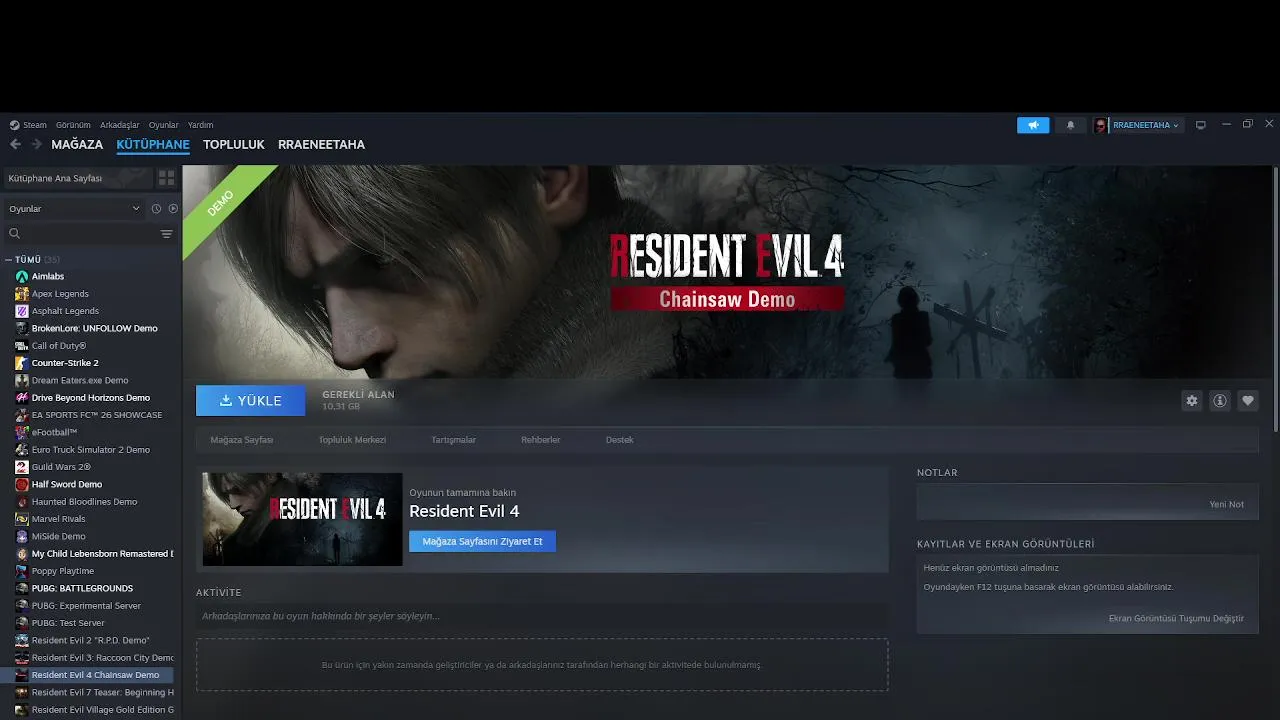Open the Steam menu
This screenshot has height=720, width=1280.
coord(35,125)
